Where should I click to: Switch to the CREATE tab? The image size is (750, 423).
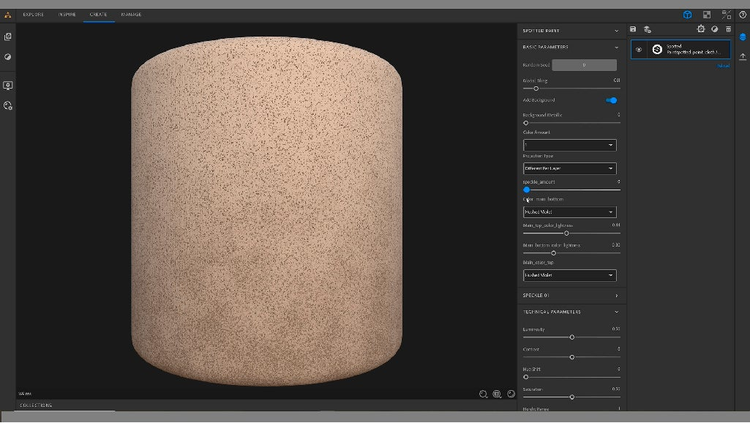pyautogui.click(x=99, y=14)
